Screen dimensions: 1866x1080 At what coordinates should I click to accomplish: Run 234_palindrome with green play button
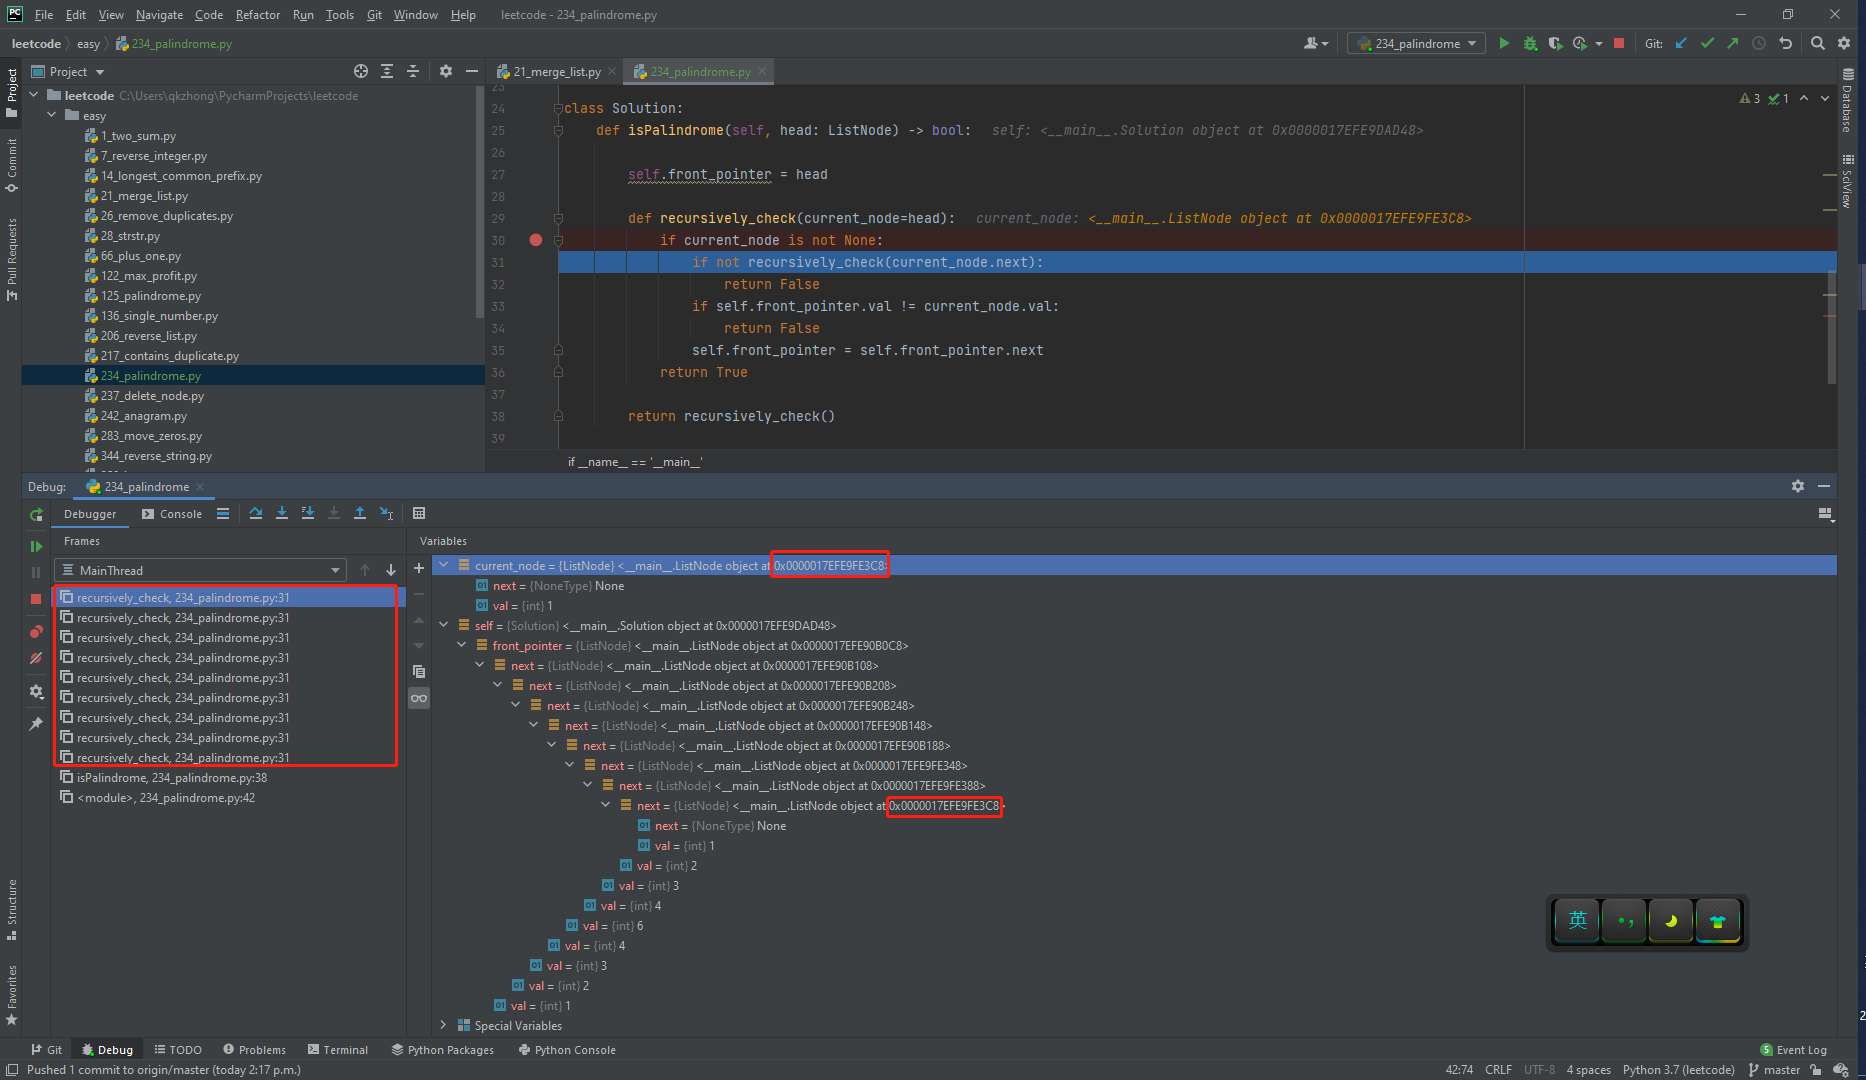coord(1504,43)
